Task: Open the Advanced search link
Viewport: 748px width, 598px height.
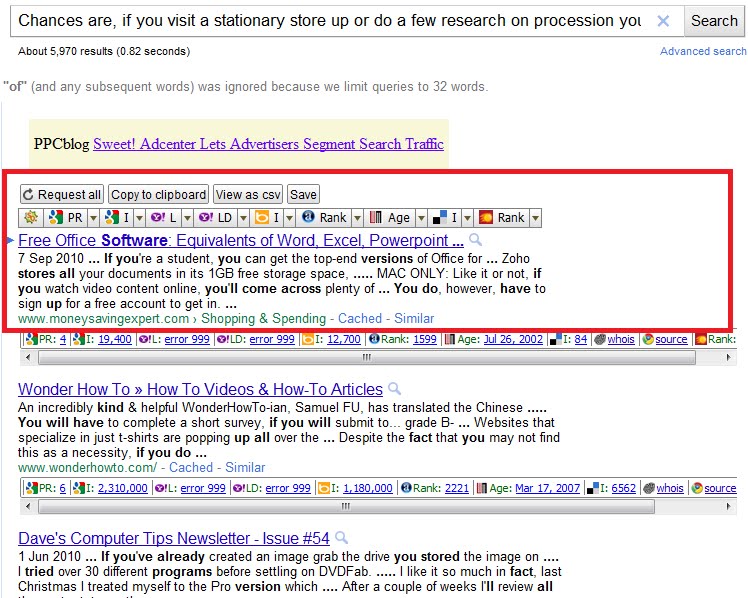Action: pos(703,51)
